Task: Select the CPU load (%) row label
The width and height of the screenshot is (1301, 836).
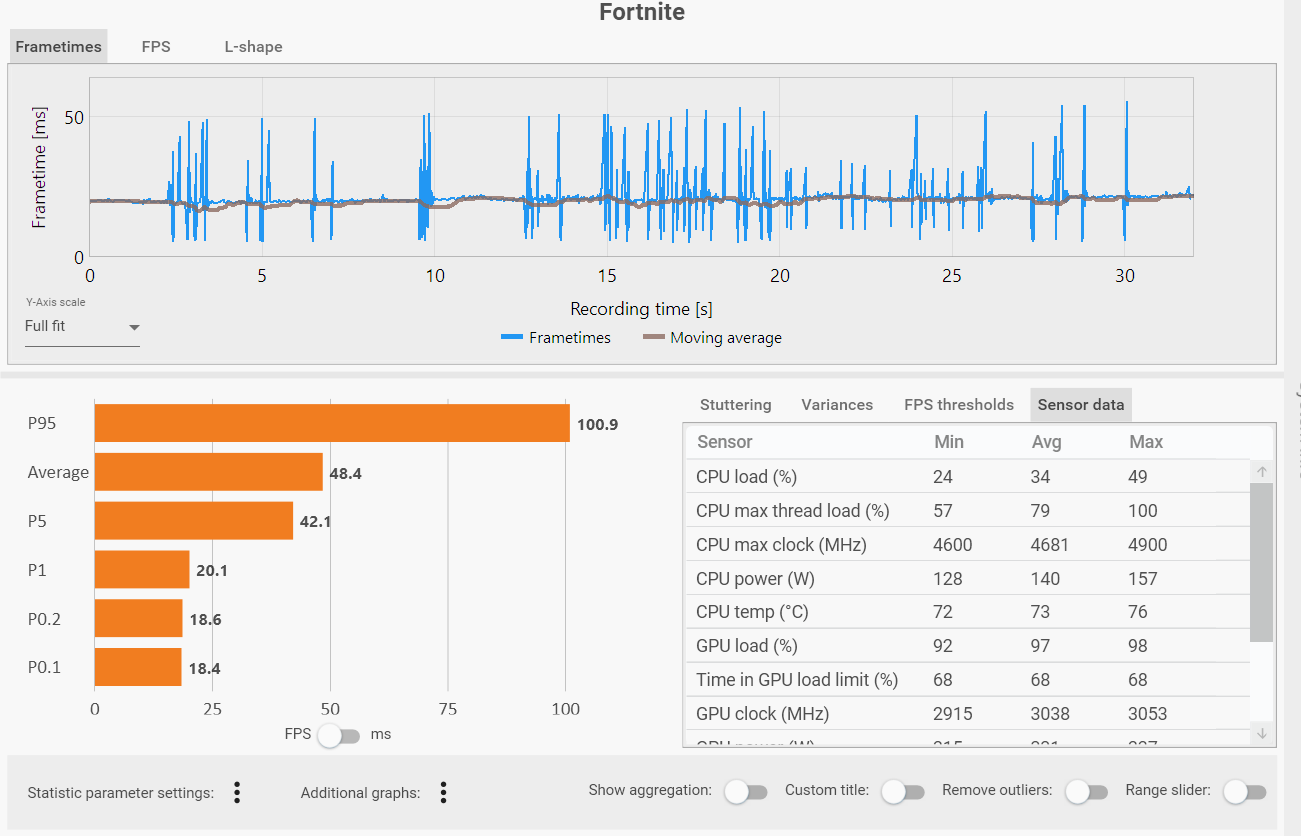Action: (x=746, y=477)
